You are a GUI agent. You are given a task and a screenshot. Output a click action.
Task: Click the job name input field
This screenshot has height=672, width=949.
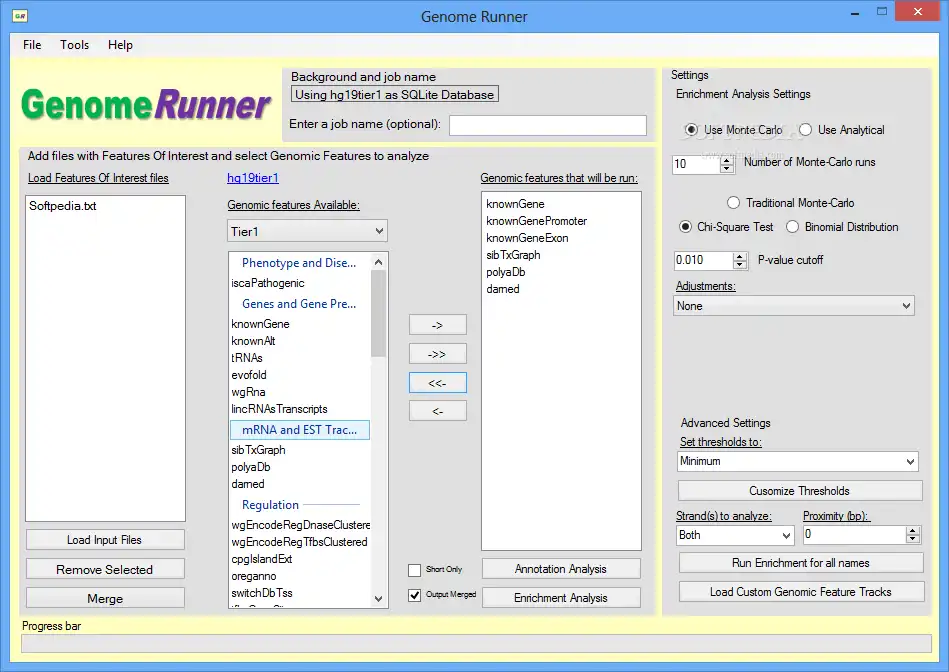(548, 125)
